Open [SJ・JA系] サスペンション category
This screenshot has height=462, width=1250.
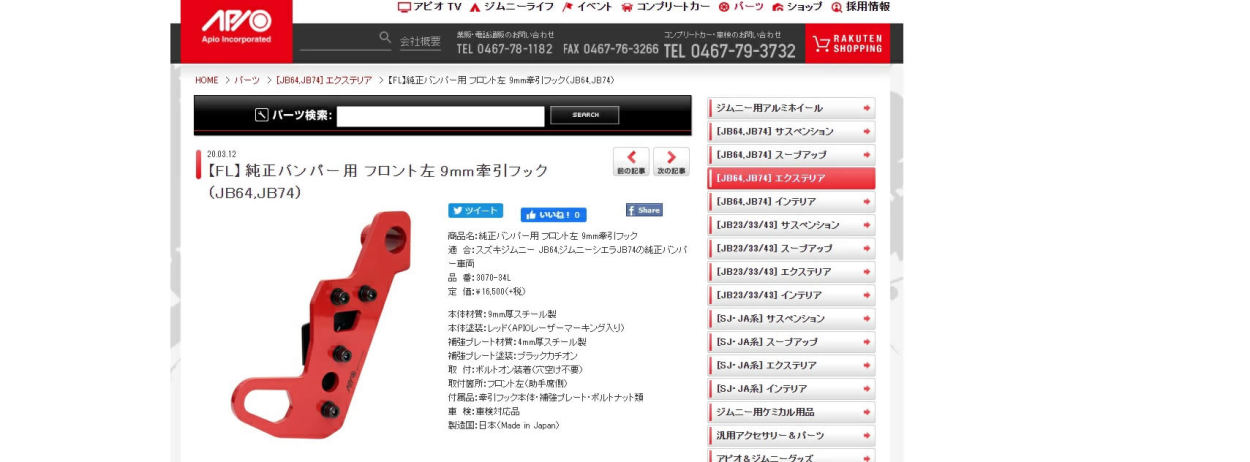(791, 319)
